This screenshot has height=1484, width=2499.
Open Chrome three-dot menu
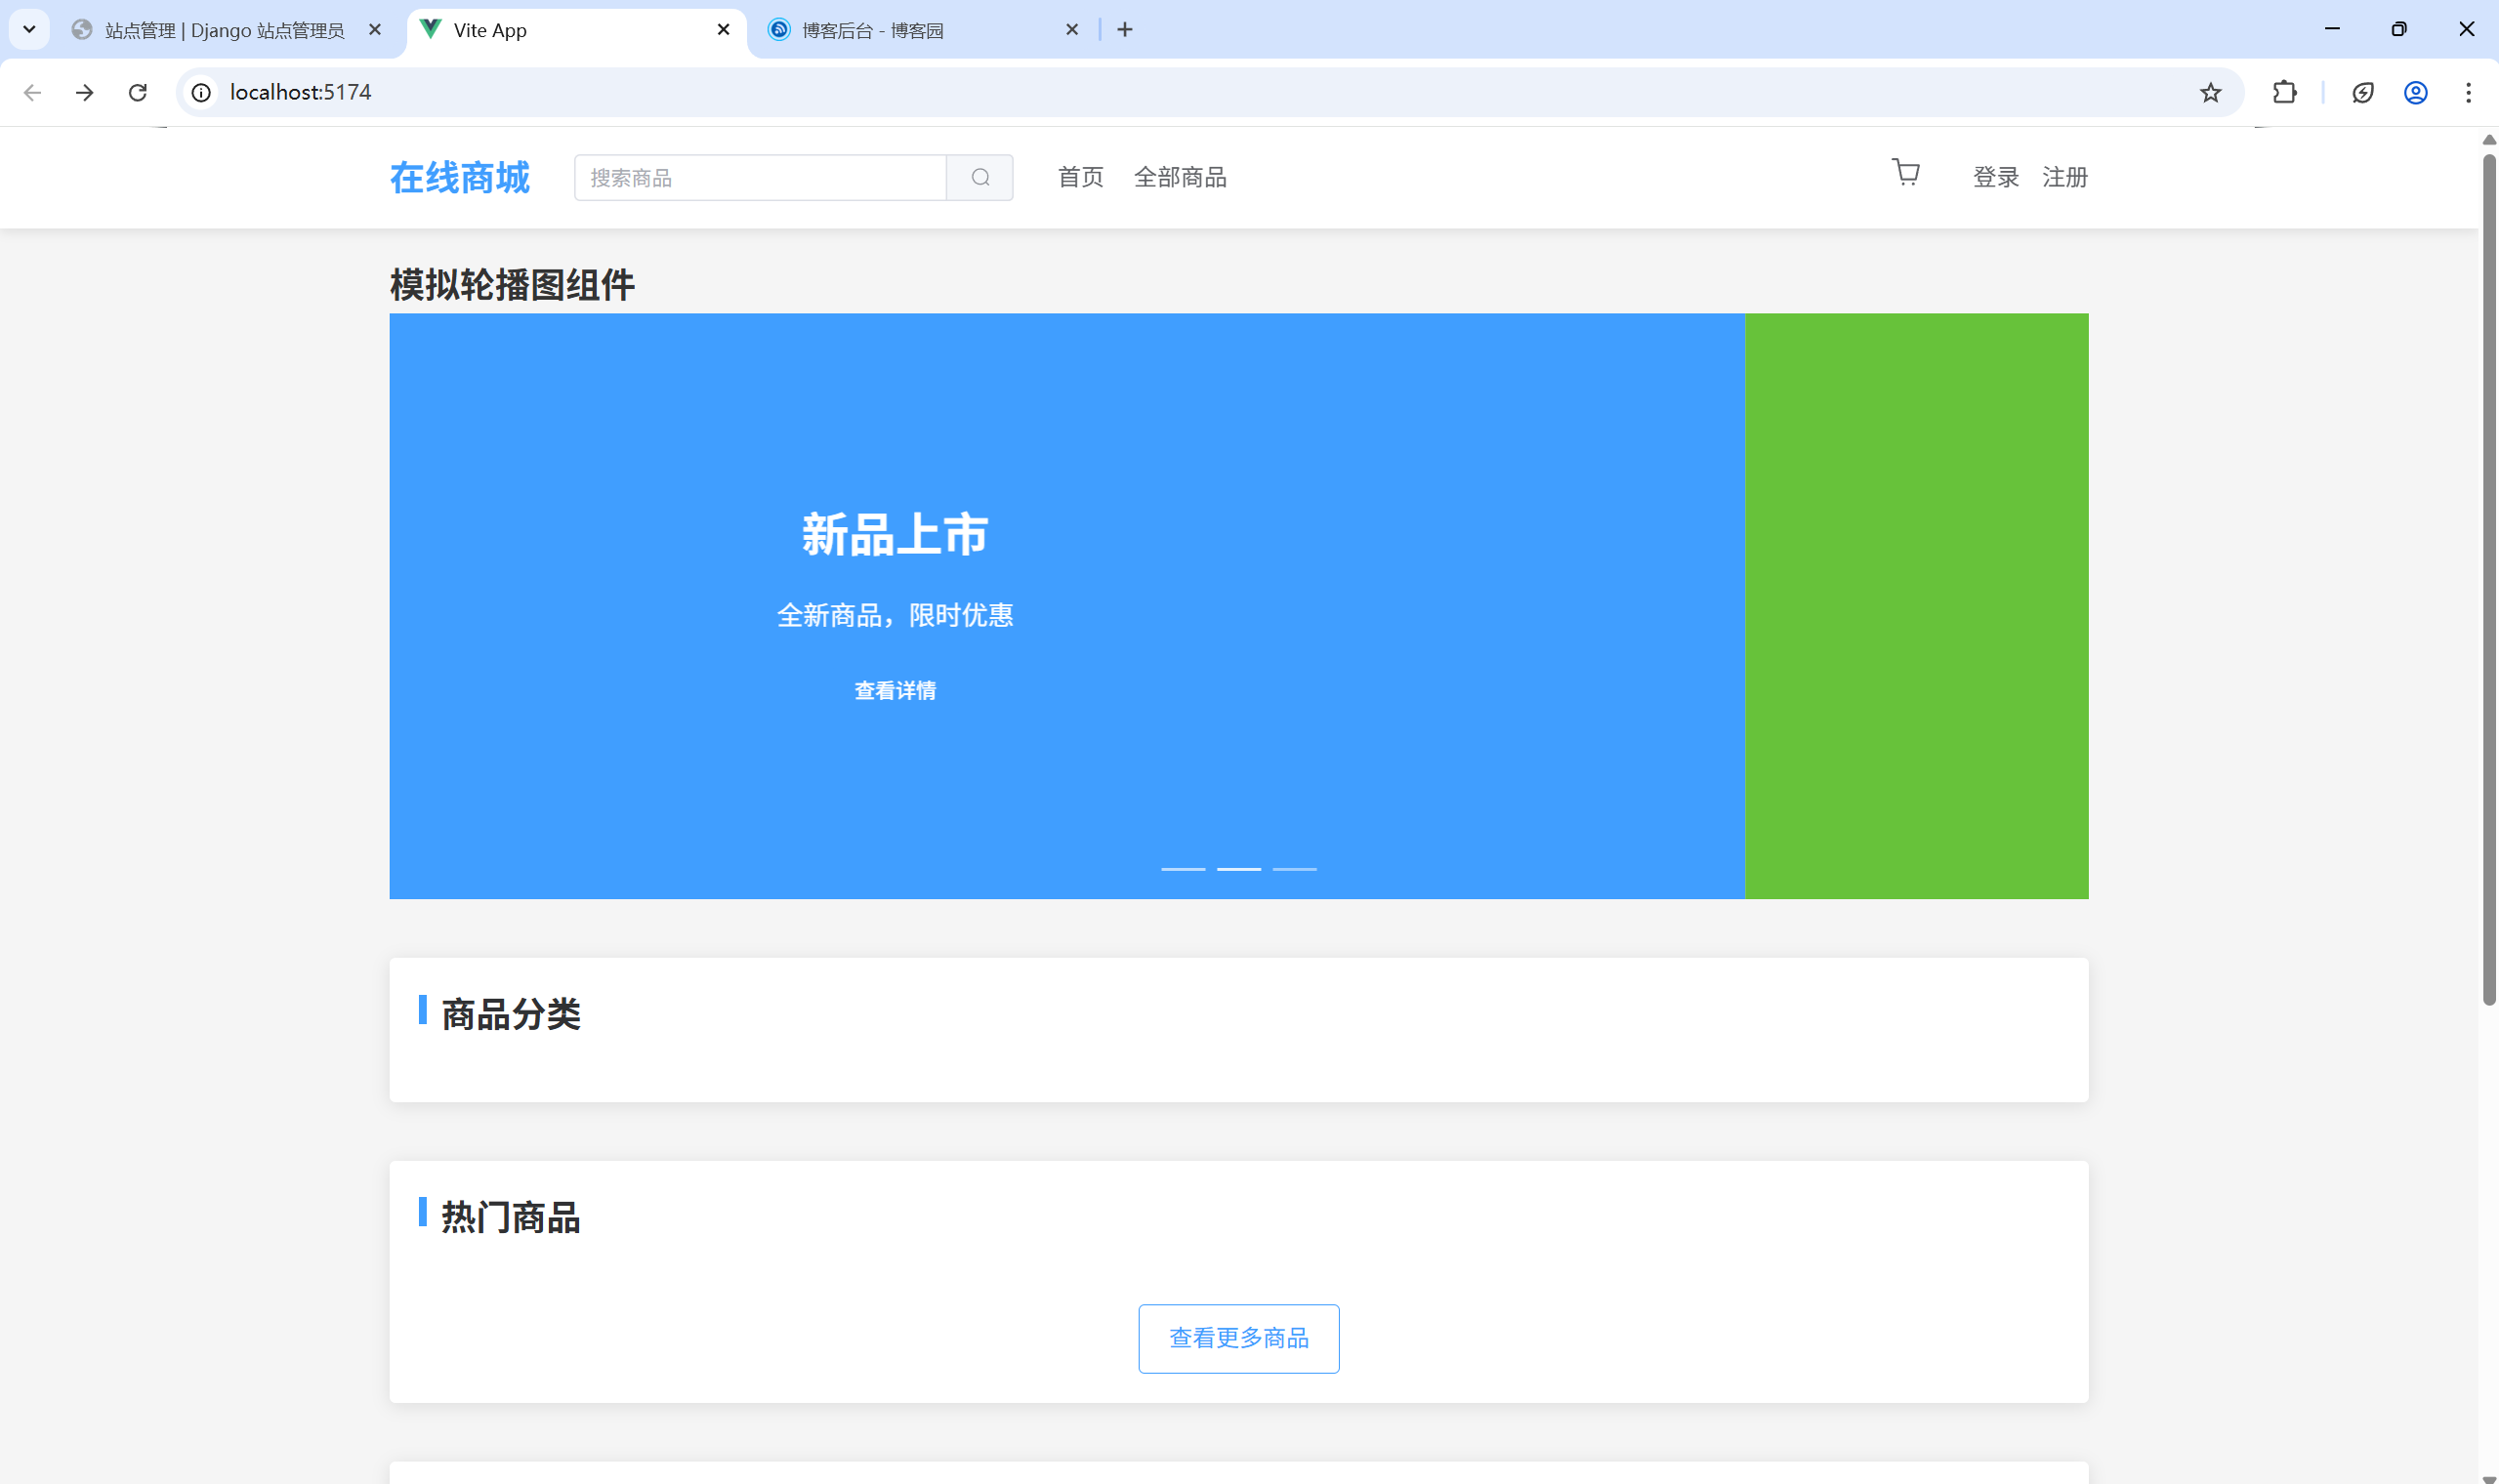point(2468,93)
